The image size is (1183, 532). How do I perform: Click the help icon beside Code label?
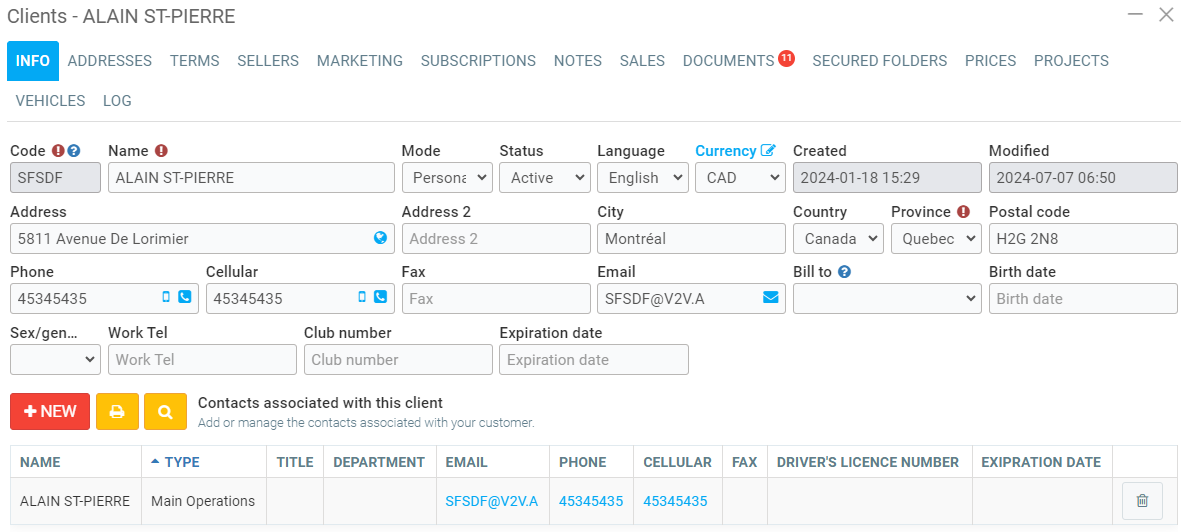tap(74, 151)
